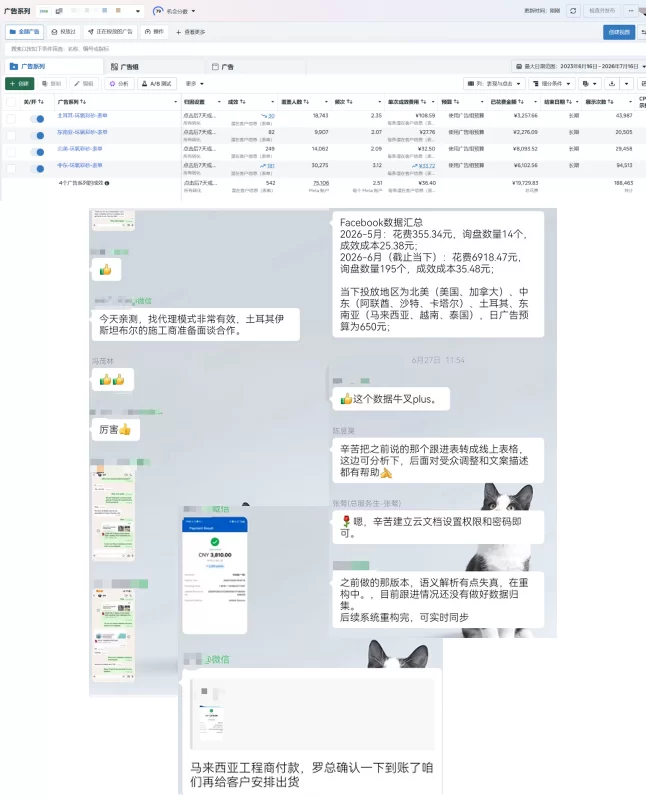The height and width of the screenshot is (800, 646).
Task: Click the ¥19,729.83 total spend value
Action: 525,183
